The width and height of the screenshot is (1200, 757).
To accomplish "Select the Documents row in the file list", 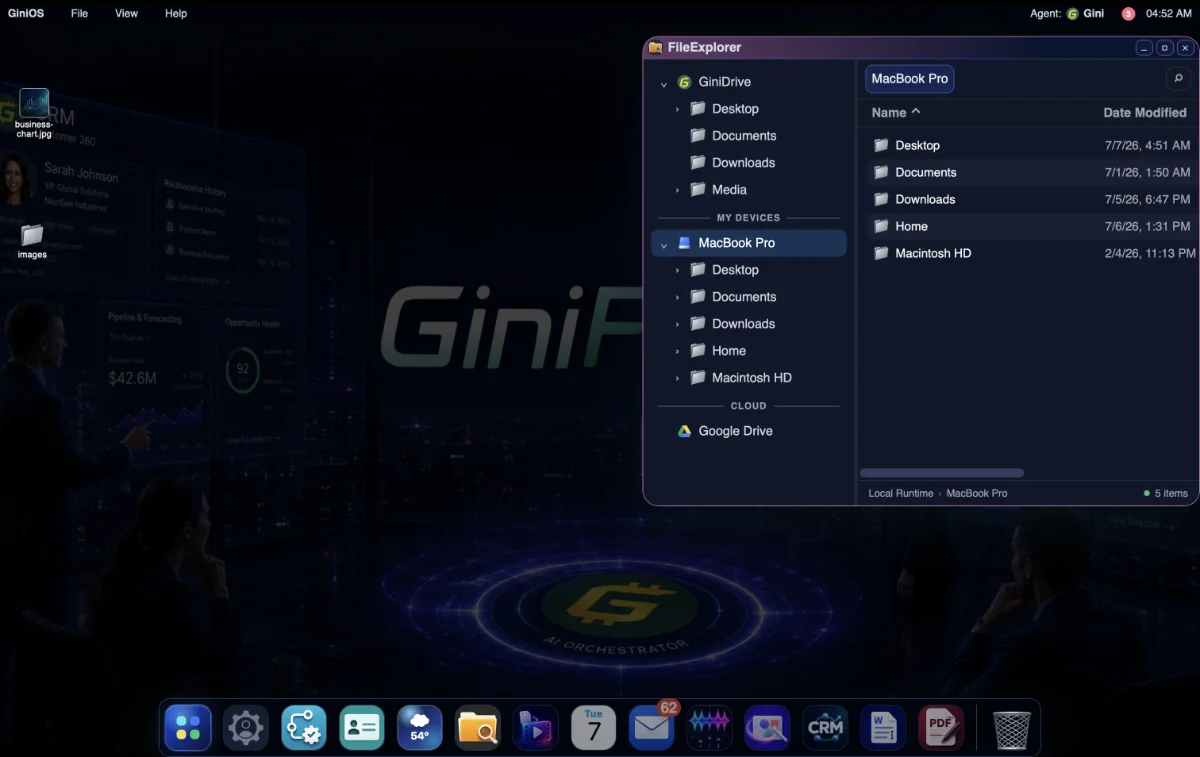I will coord(1032,172).
